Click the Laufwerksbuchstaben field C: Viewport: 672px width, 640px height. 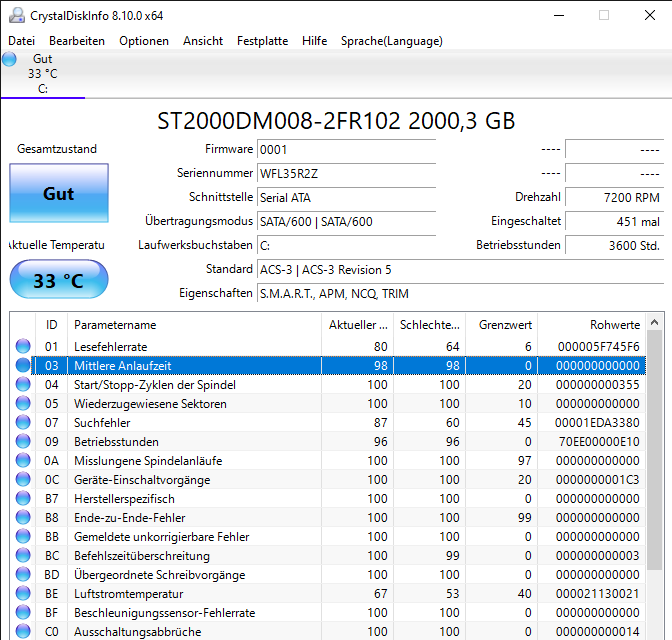coord(346,246)
